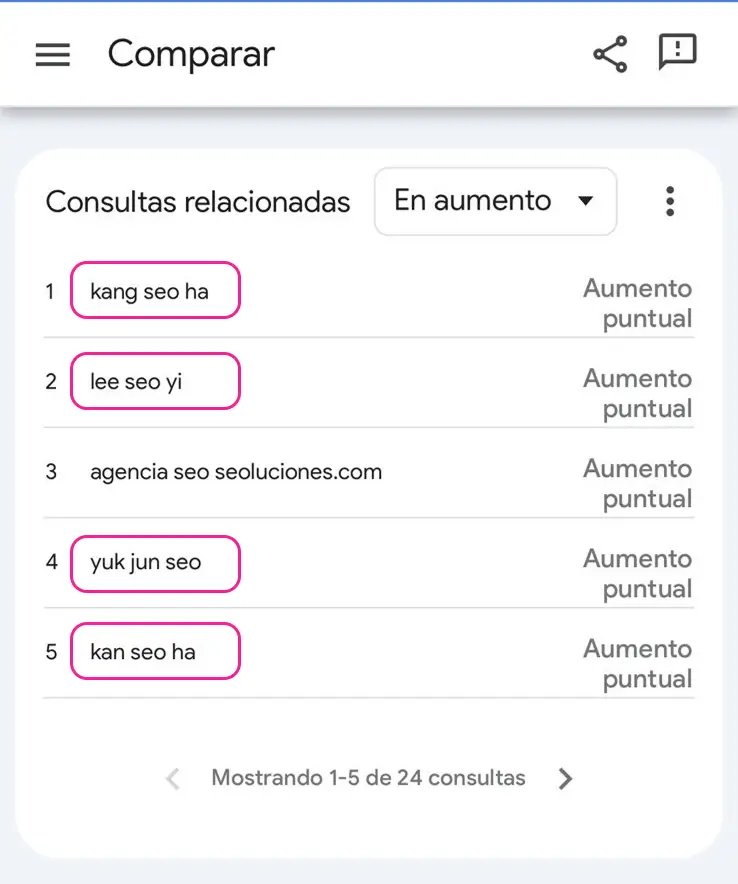Open the three-dot options for Consultas relacionadas
This screenshot has height=884, width=738.
pos(670,201)
